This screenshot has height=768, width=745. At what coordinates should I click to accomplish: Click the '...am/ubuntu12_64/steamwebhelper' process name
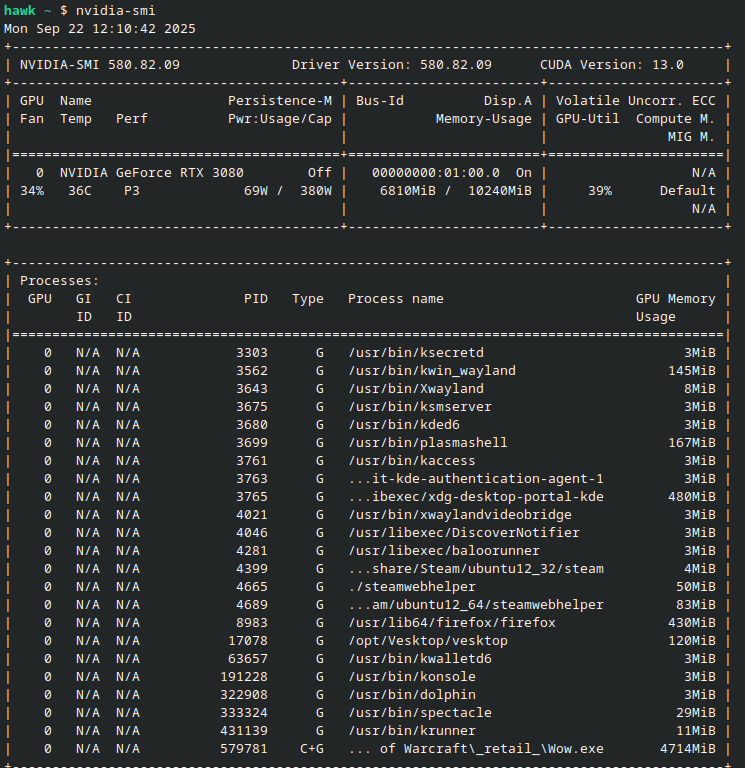[476, 605]
